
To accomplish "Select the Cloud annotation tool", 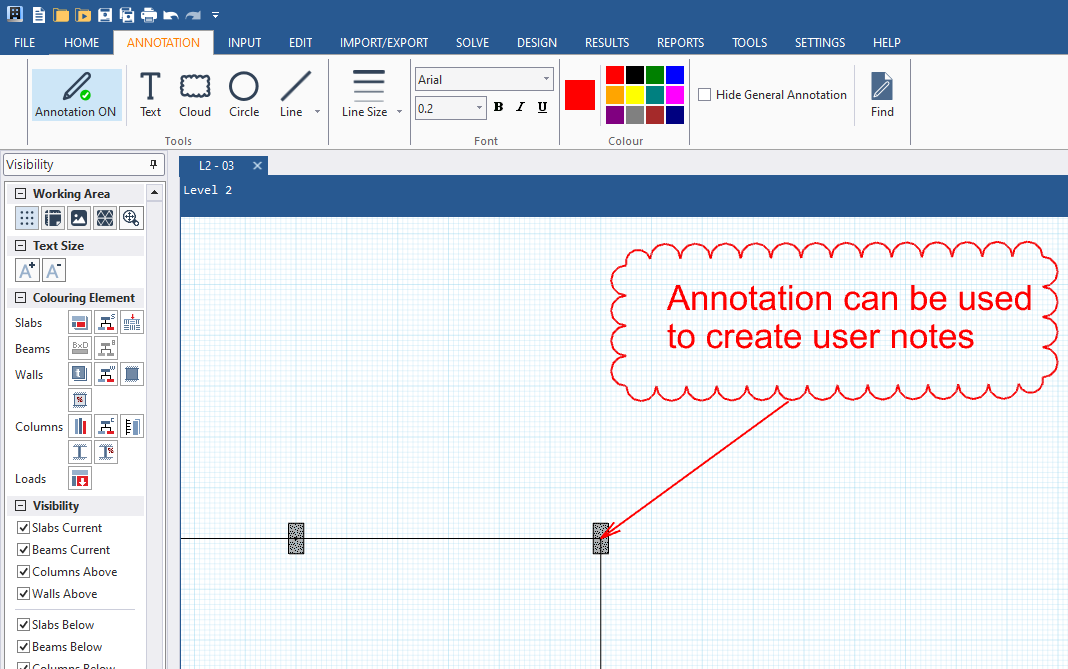I will pyautogui.click(x=195, y=95).
